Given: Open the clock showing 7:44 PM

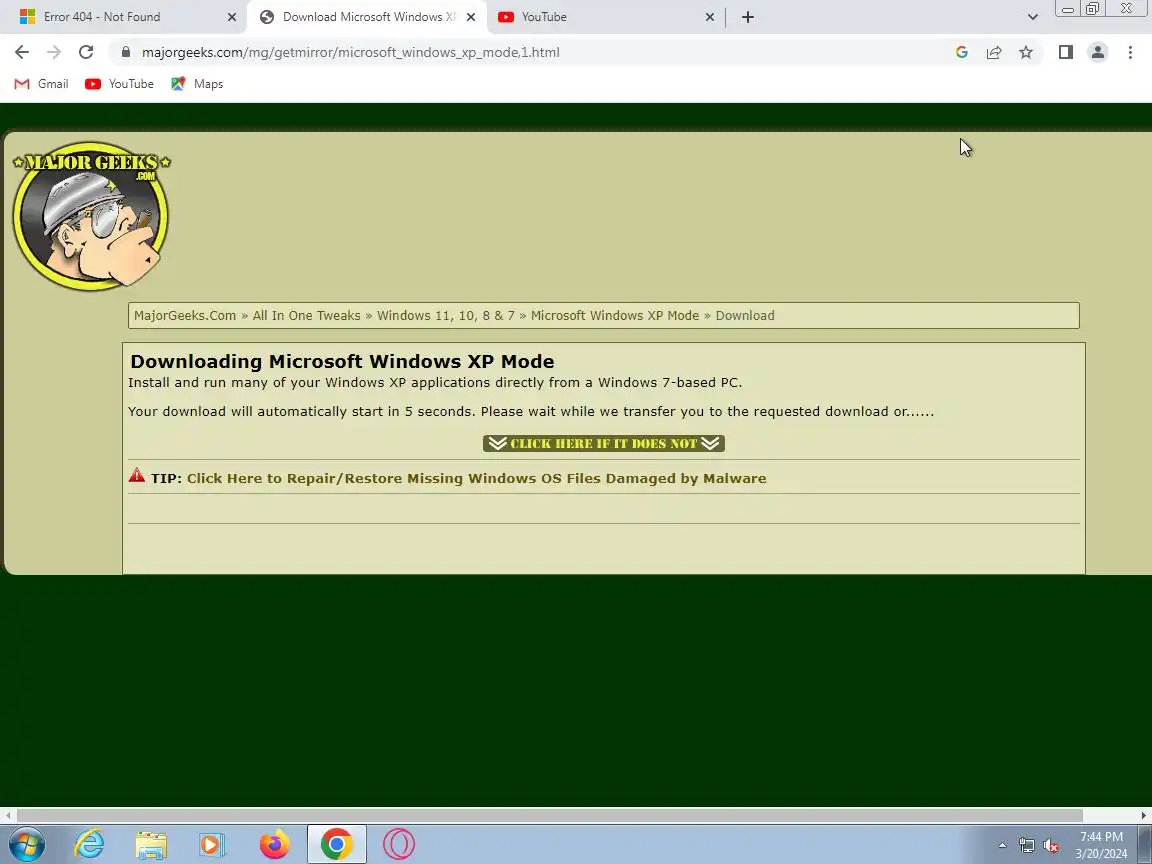Looking at the screenshot, I should (x=1101, y=845).
